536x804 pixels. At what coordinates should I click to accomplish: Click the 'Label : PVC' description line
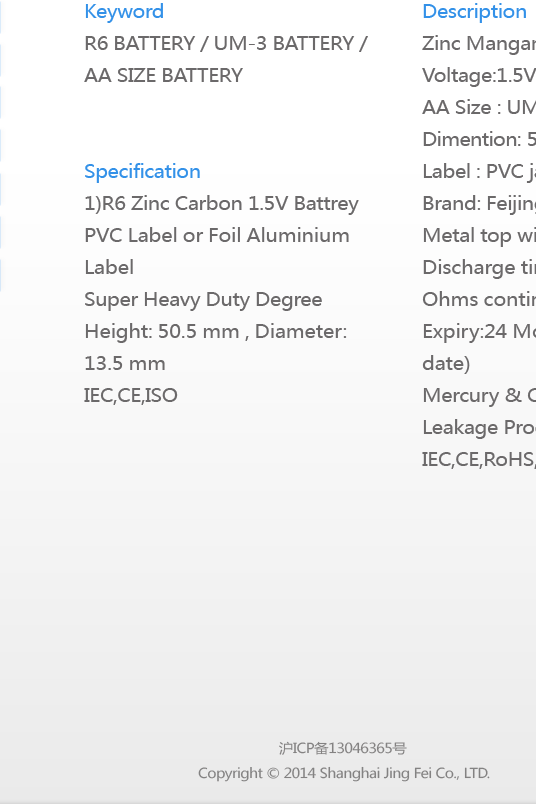[479, 172]
